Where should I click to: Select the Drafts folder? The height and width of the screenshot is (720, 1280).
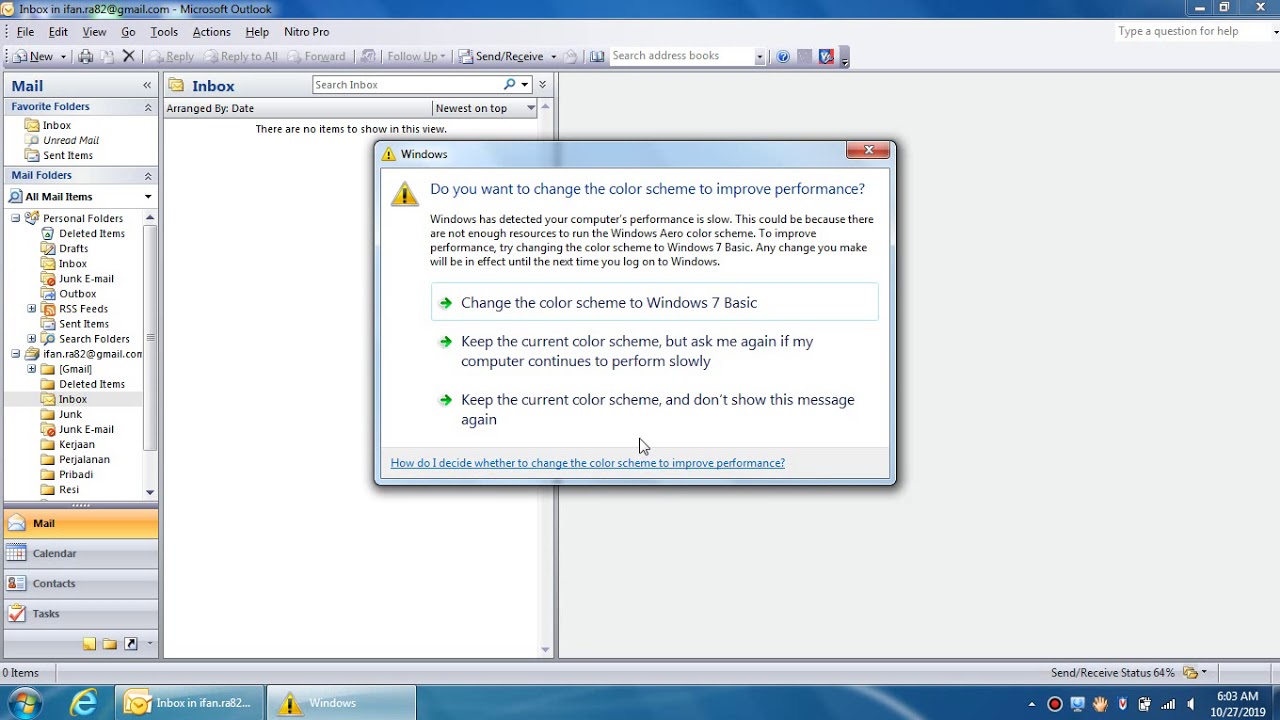pyautogui.click(x=73, y=249)
